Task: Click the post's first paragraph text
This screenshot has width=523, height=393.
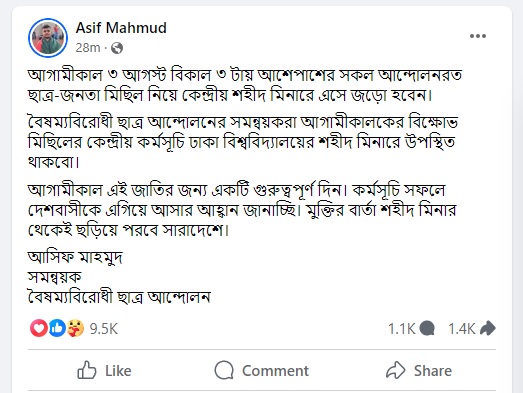Action: pyautogui.click(x=245, y=85)
